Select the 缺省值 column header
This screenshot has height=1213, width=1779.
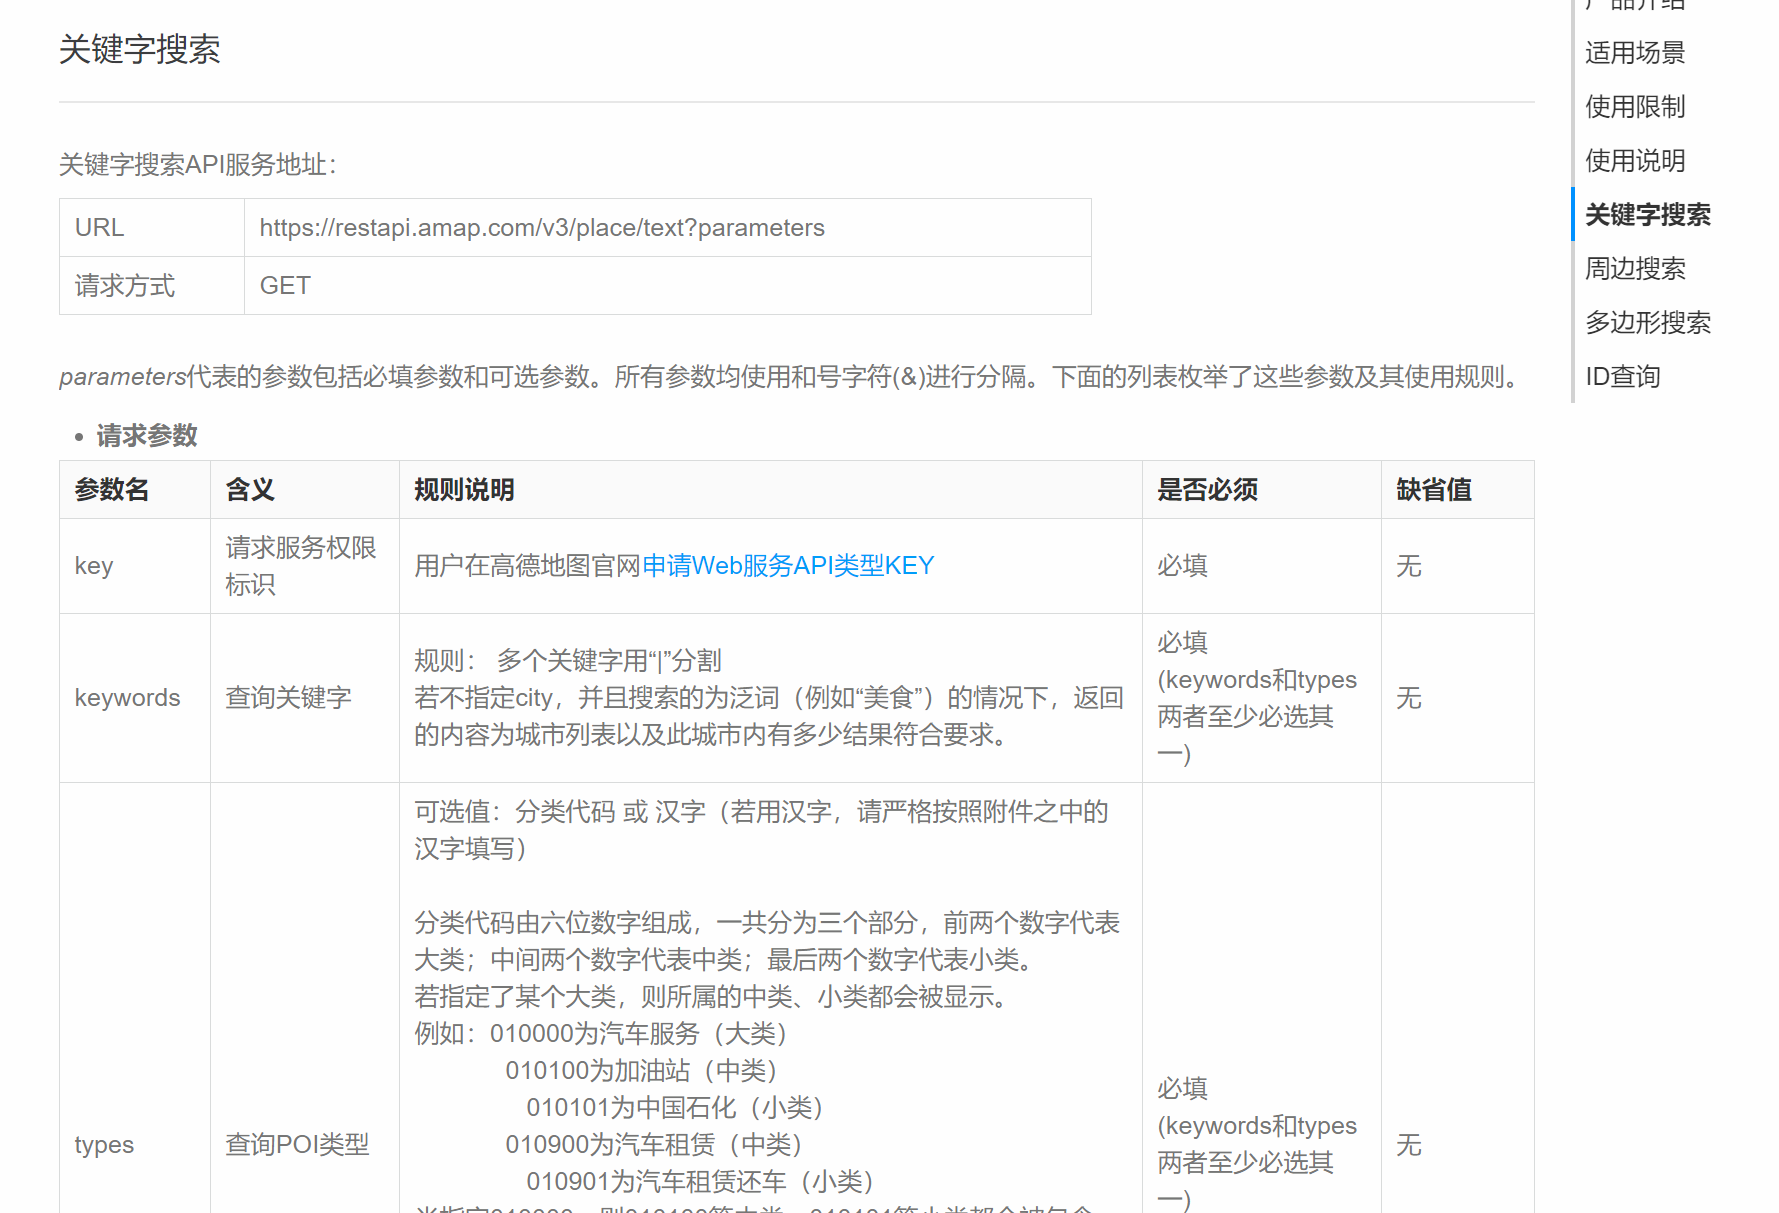click(x=1458, y=490)
